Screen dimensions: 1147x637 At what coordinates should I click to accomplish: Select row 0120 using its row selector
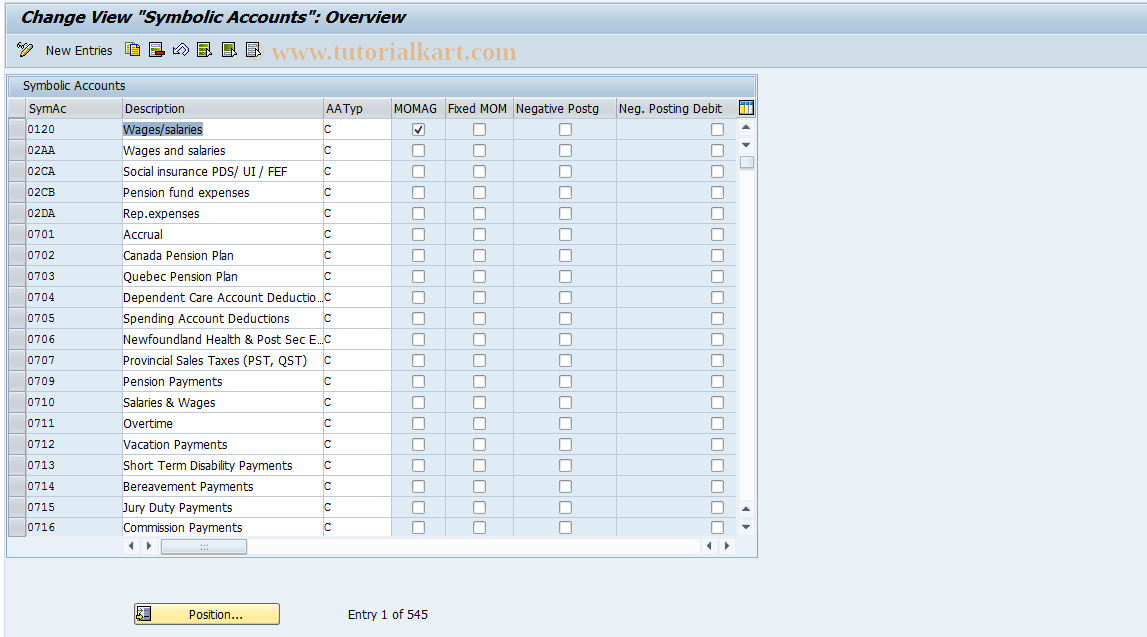[x=17, y=129]
